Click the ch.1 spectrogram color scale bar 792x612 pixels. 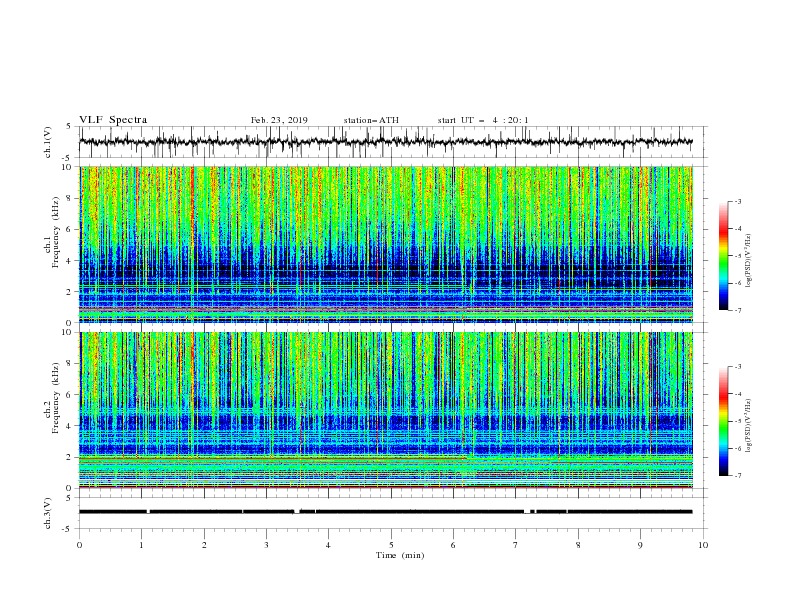(723, 256)
